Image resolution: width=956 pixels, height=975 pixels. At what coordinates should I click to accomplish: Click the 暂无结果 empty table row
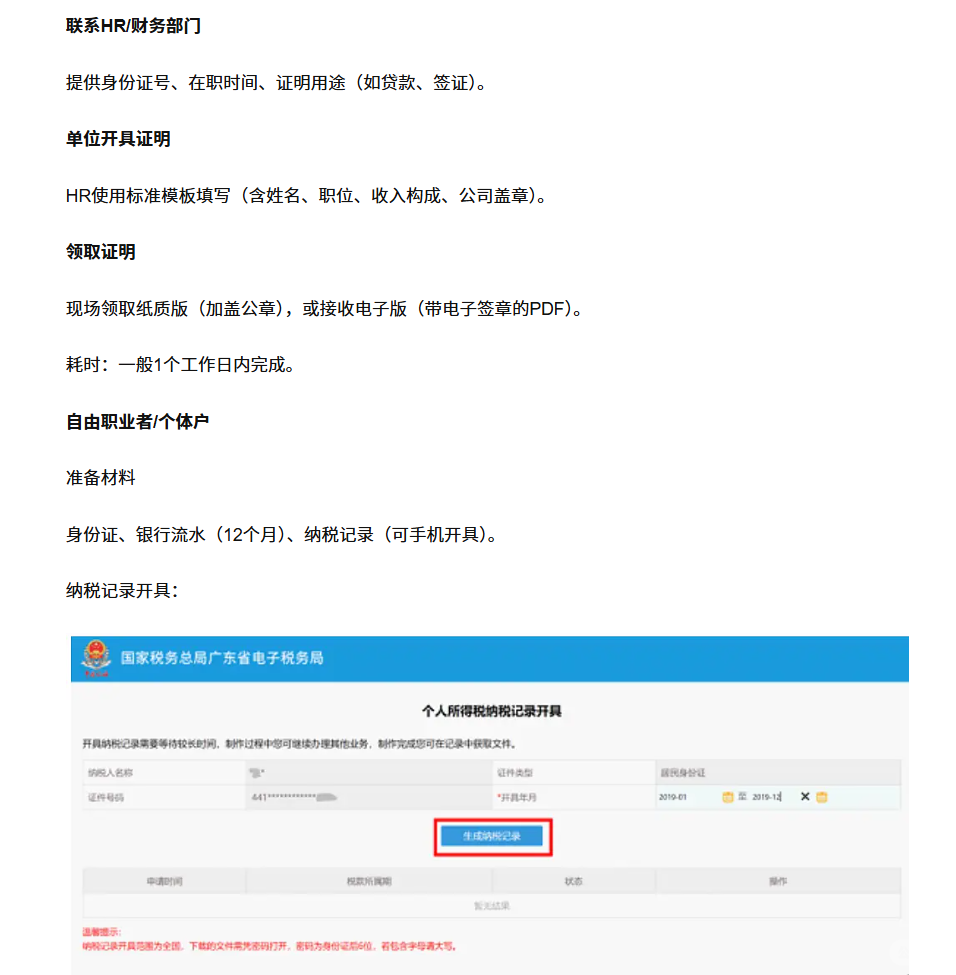(x=491, y=906)
